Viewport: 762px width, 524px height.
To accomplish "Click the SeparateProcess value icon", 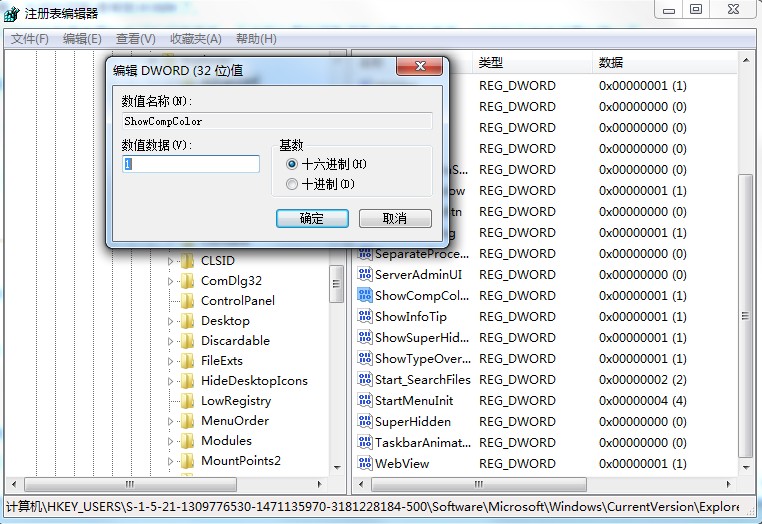I will [364, 254].
